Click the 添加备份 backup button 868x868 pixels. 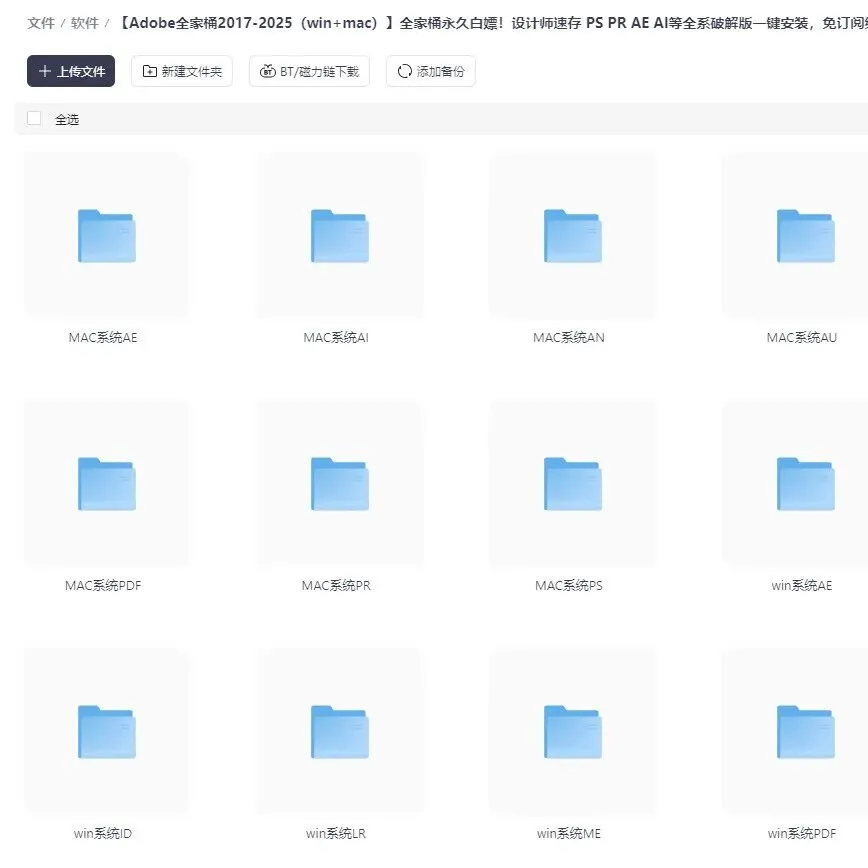(431, 71)
